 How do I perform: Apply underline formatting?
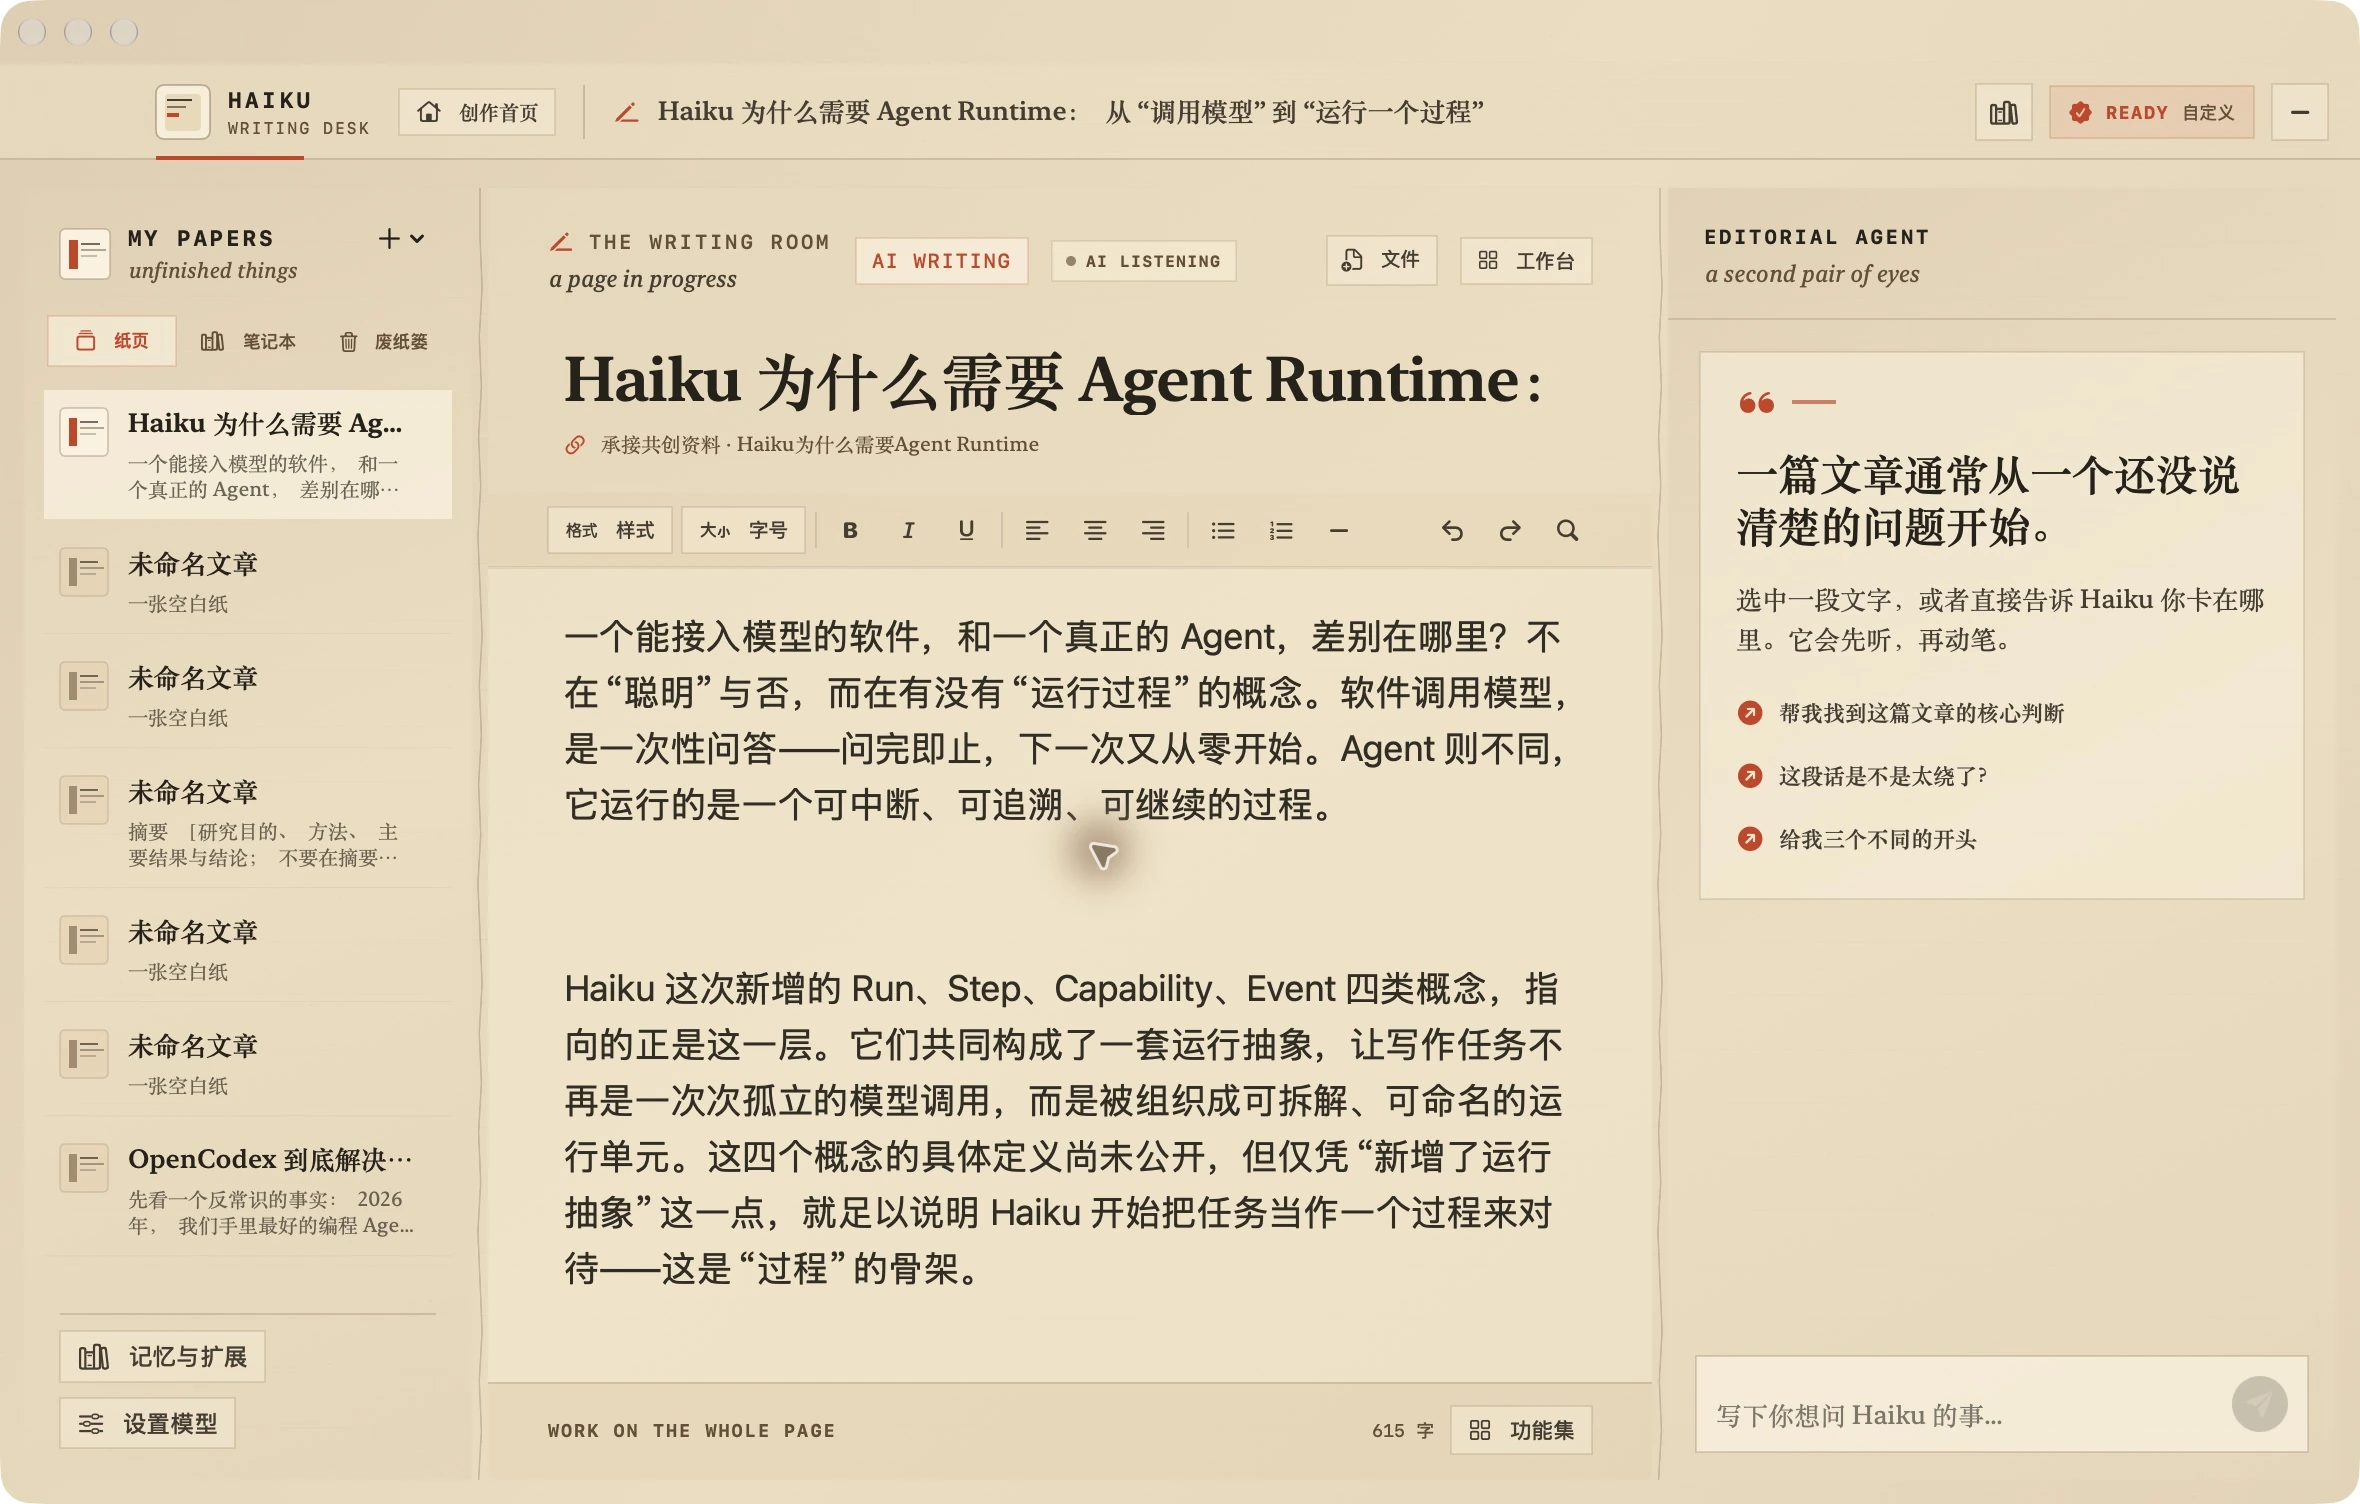point(966,530)
